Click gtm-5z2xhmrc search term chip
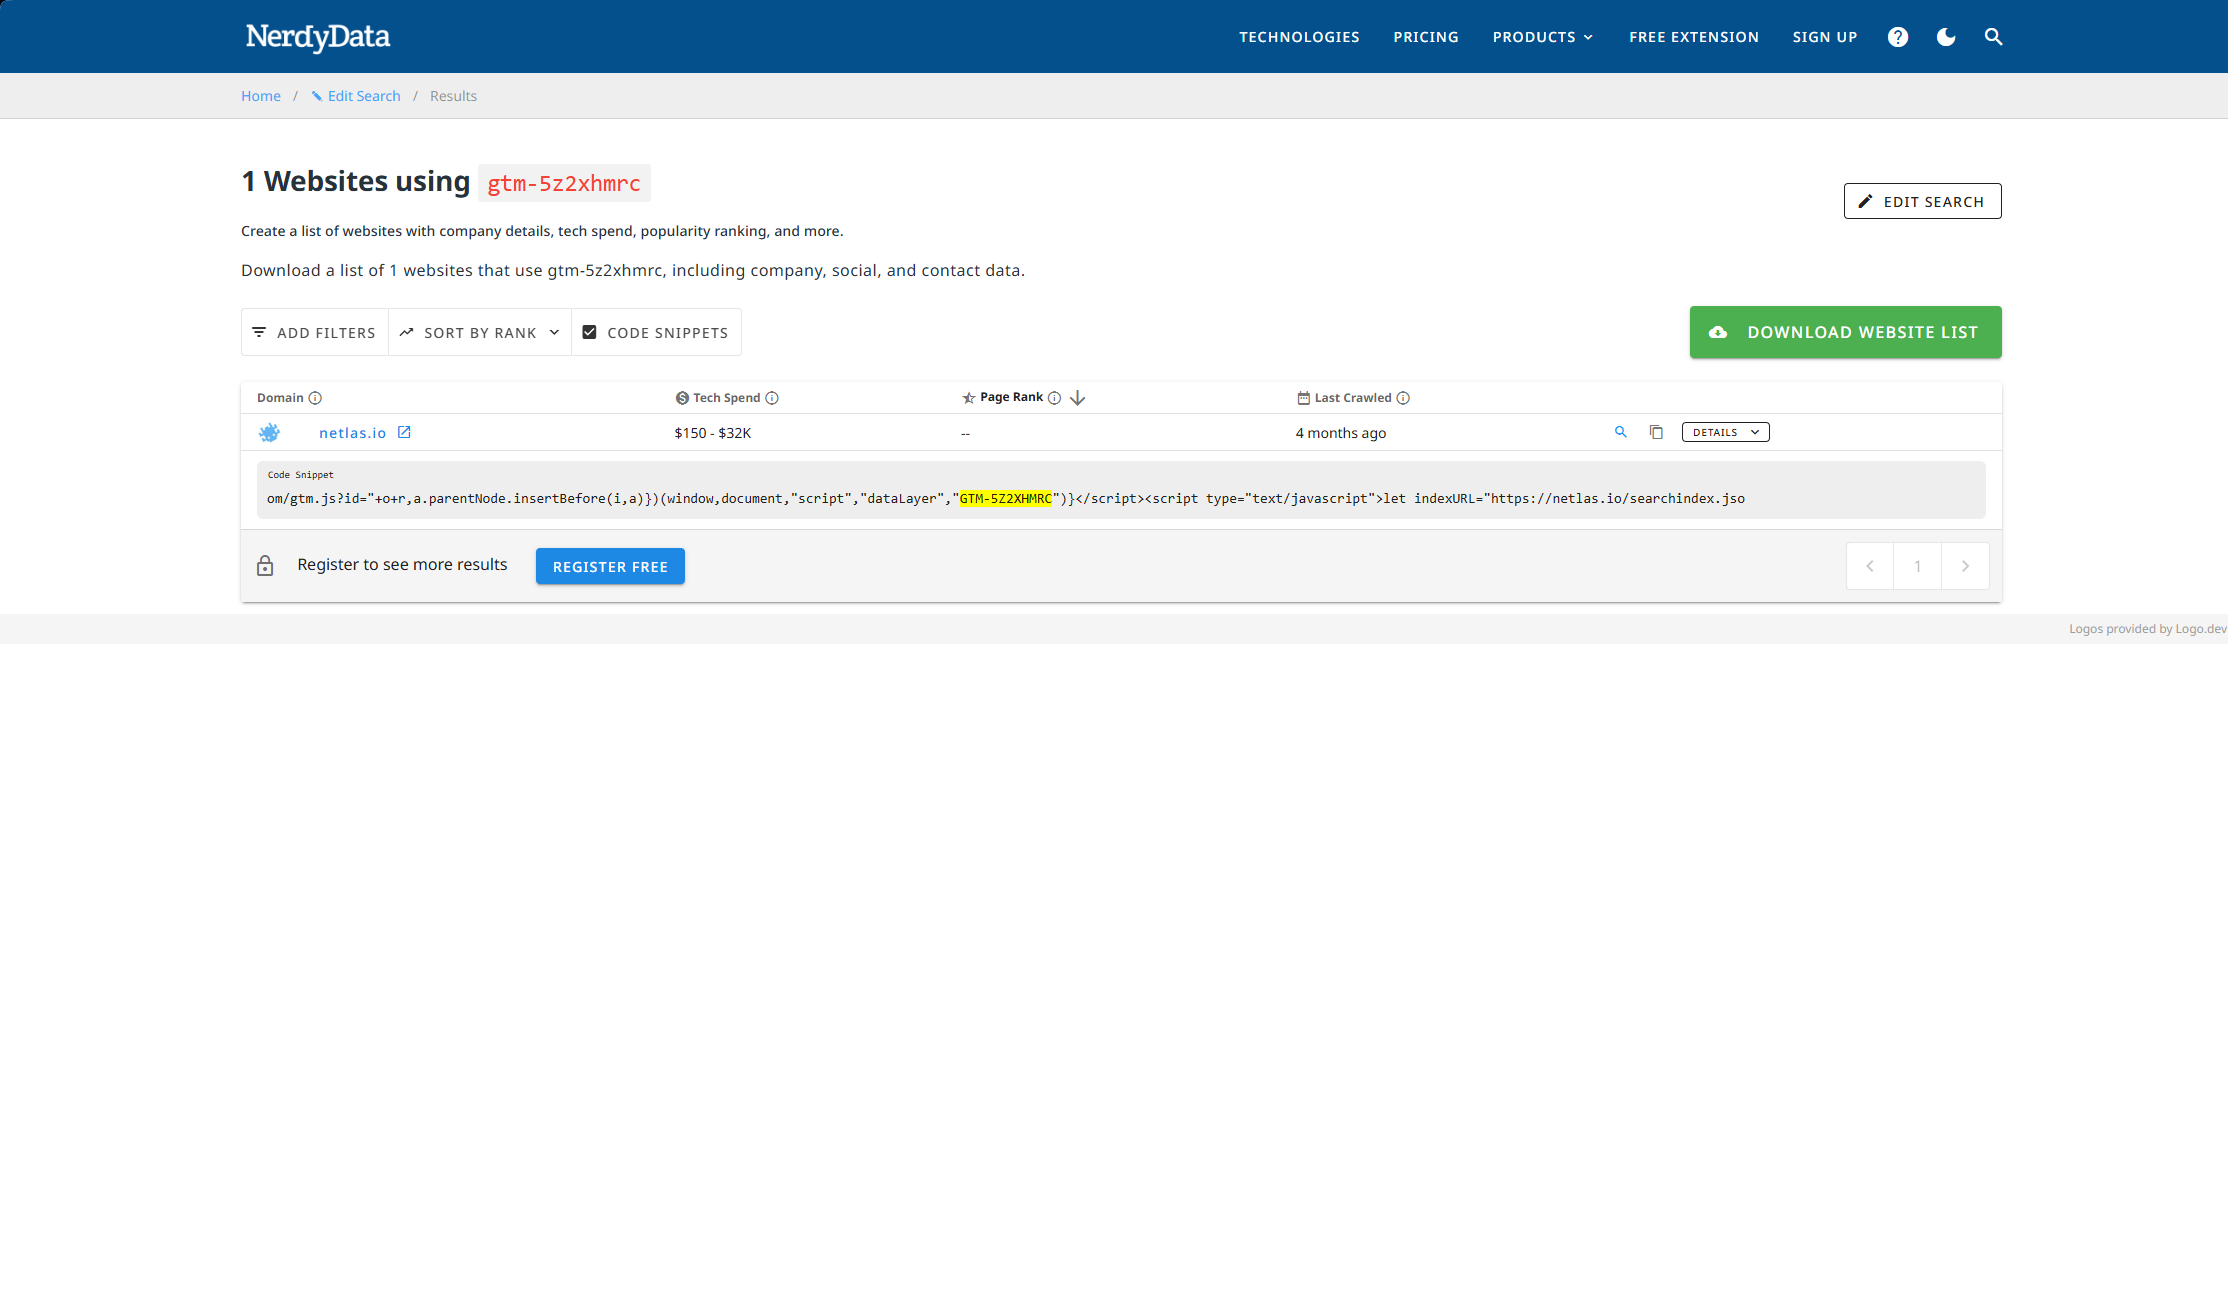The width and height of the screenshot is (2228, 1303). click(564, 183)
